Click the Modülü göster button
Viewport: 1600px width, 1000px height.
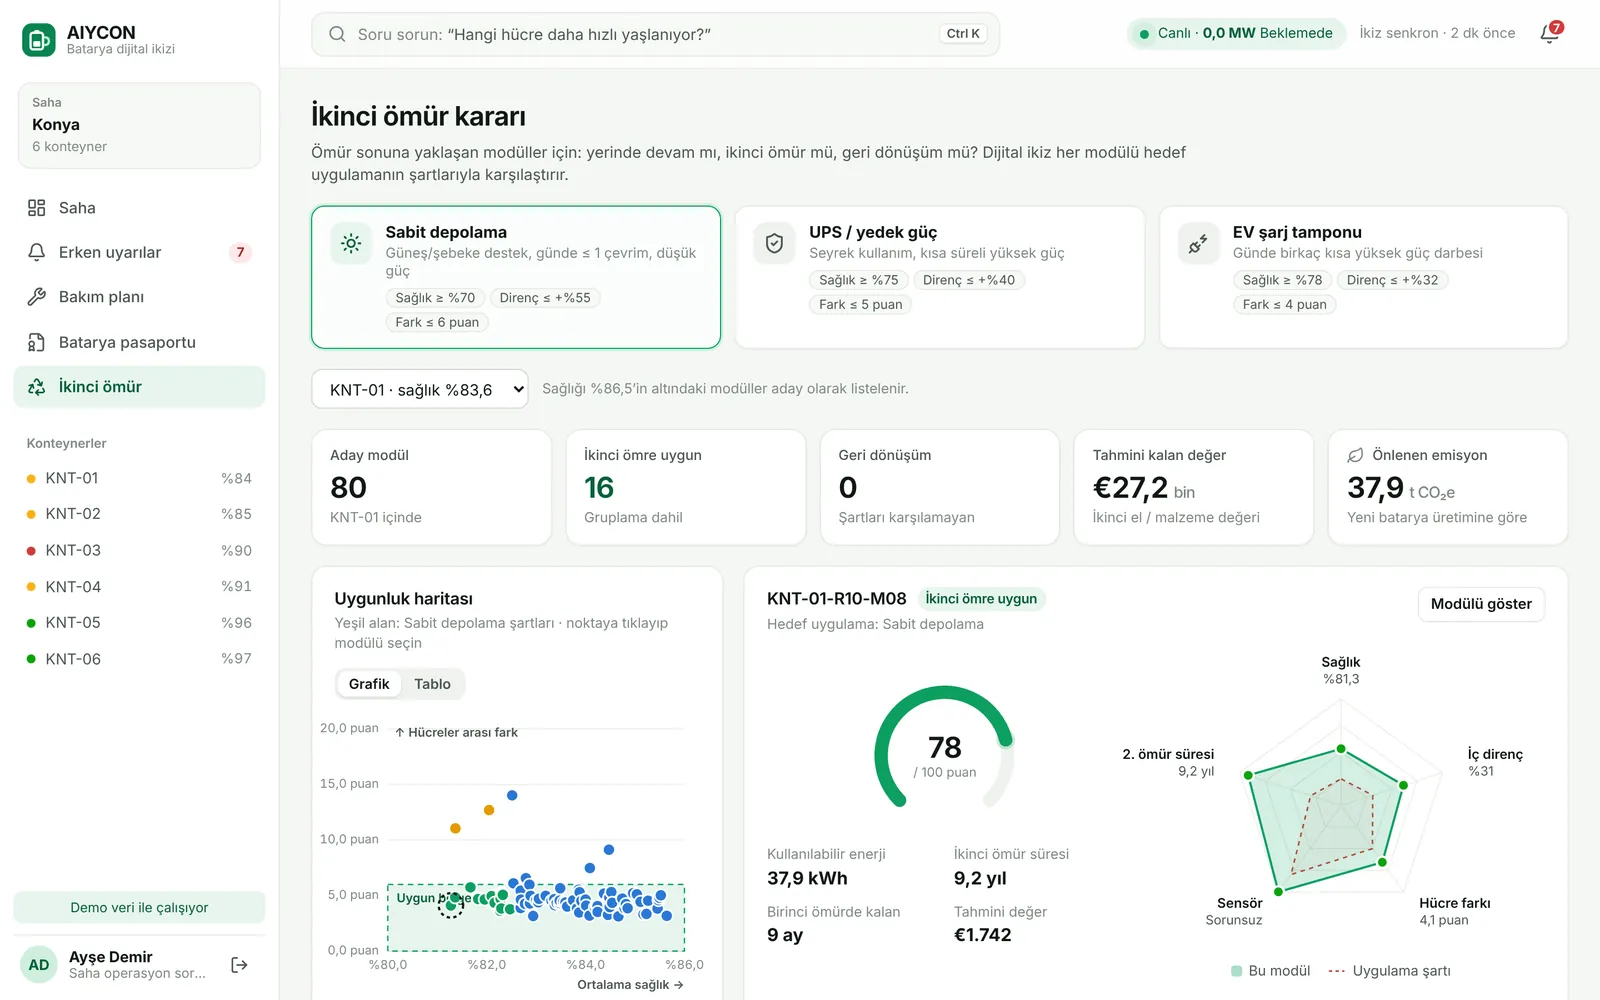(1481, 604)
